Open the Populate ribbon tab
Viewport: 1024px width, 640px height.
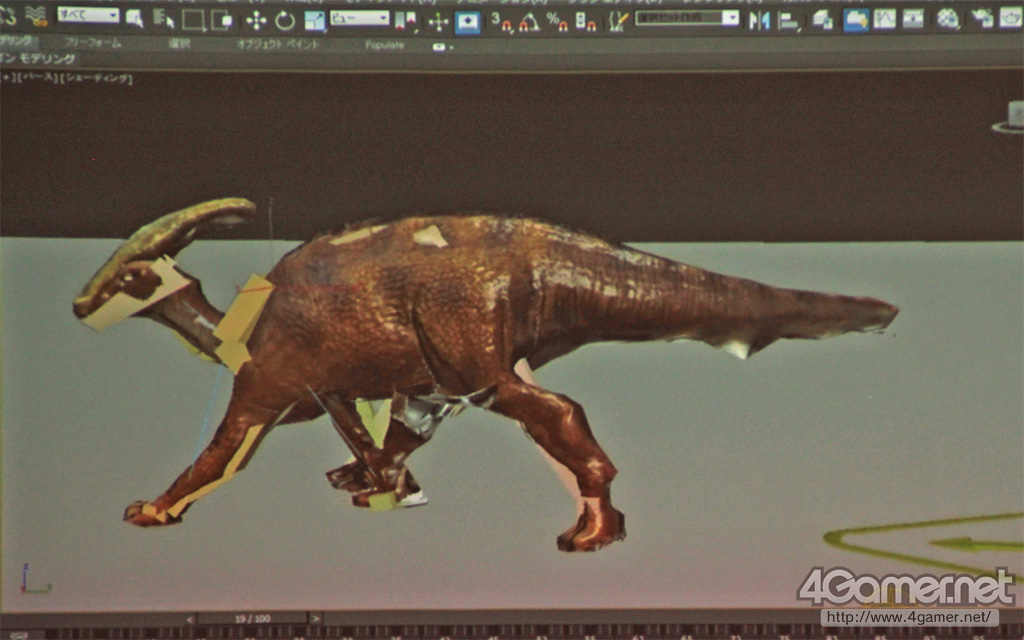point(384,45)
